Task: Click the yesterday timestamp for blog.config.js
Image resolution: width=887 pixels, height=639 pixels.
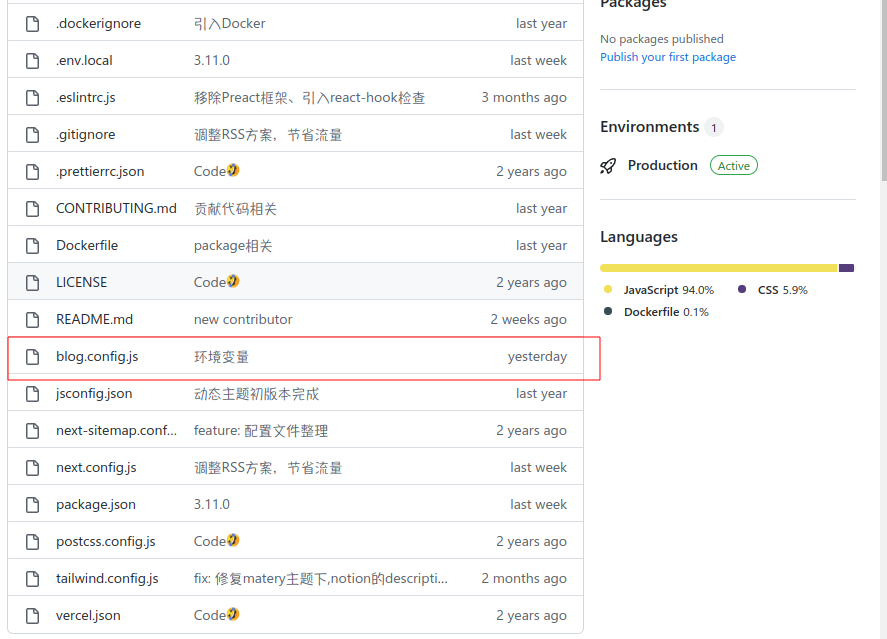Action: pos(538,356)
